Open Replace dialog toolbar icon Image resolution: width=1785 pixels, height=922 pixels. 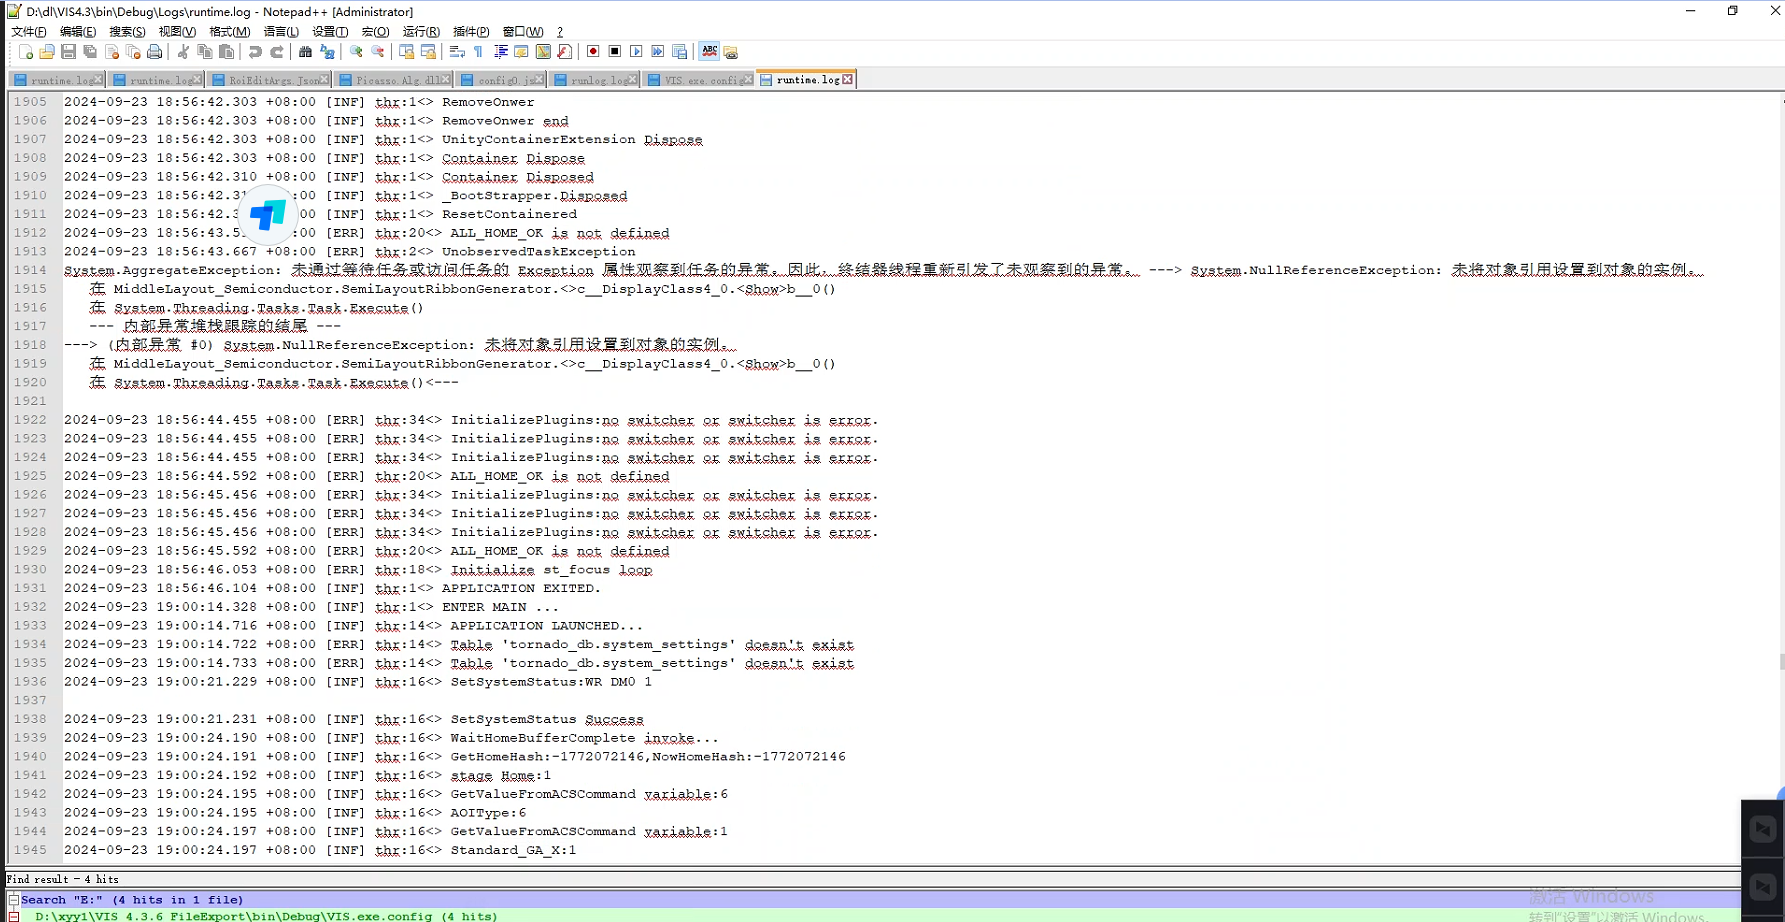pos(327,52)
